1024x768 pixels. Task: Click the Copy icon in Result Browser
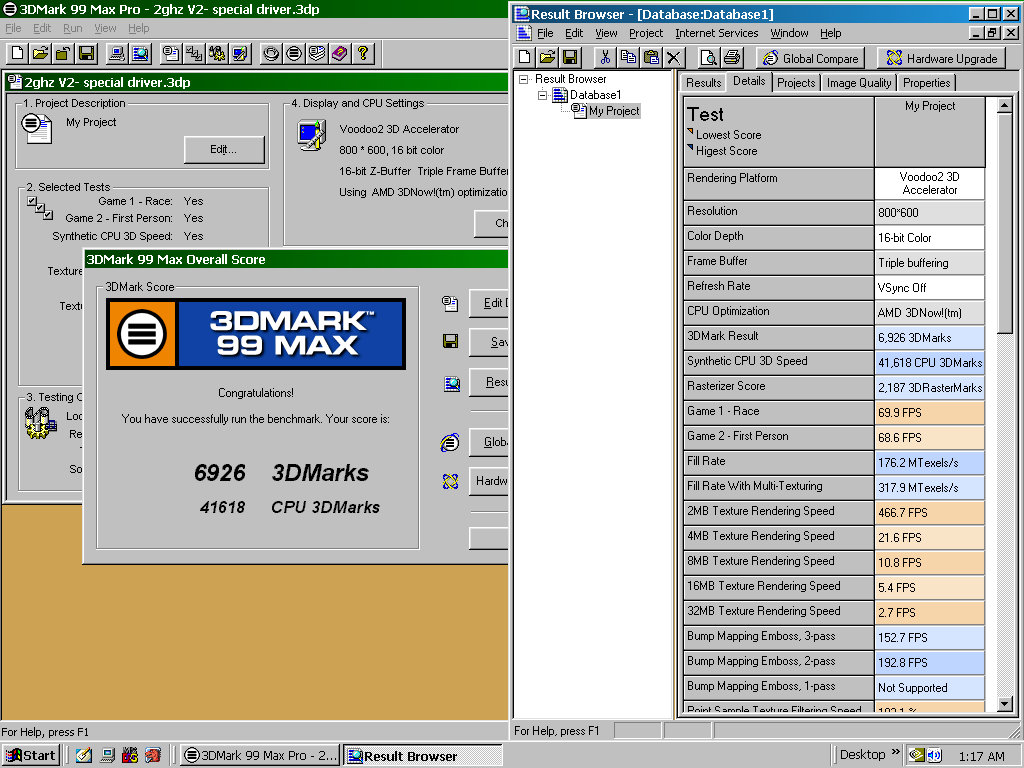(628, 58)
